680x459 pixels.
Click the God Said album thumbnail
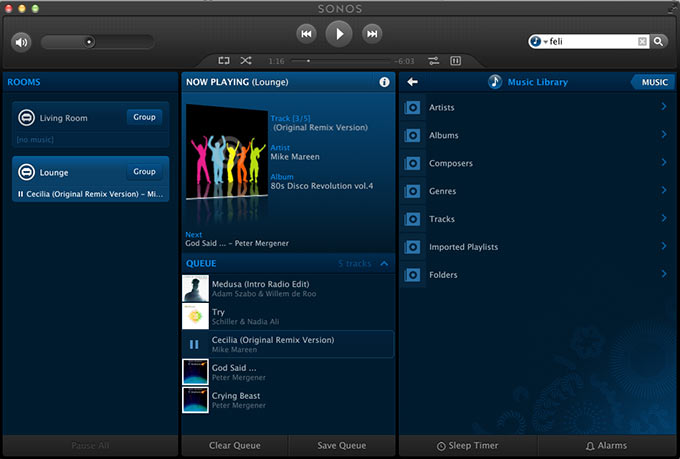coord(195,372)
